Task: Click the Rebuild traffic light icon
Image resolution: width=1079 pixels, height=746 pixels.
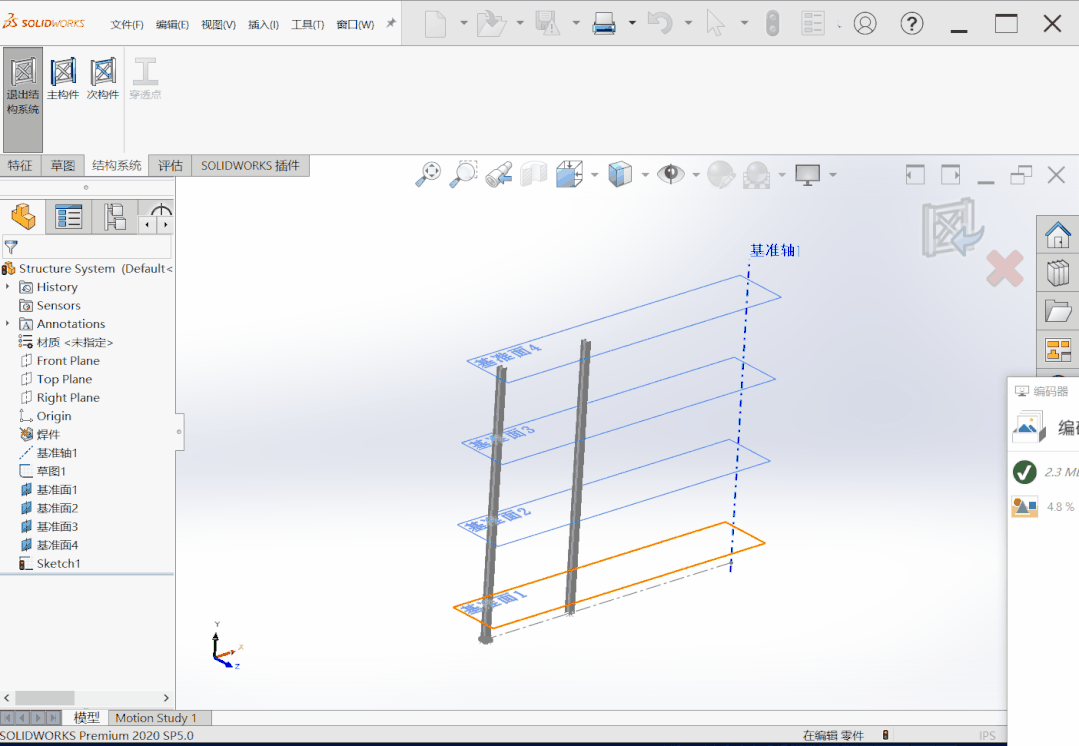Action: (772, 23)
